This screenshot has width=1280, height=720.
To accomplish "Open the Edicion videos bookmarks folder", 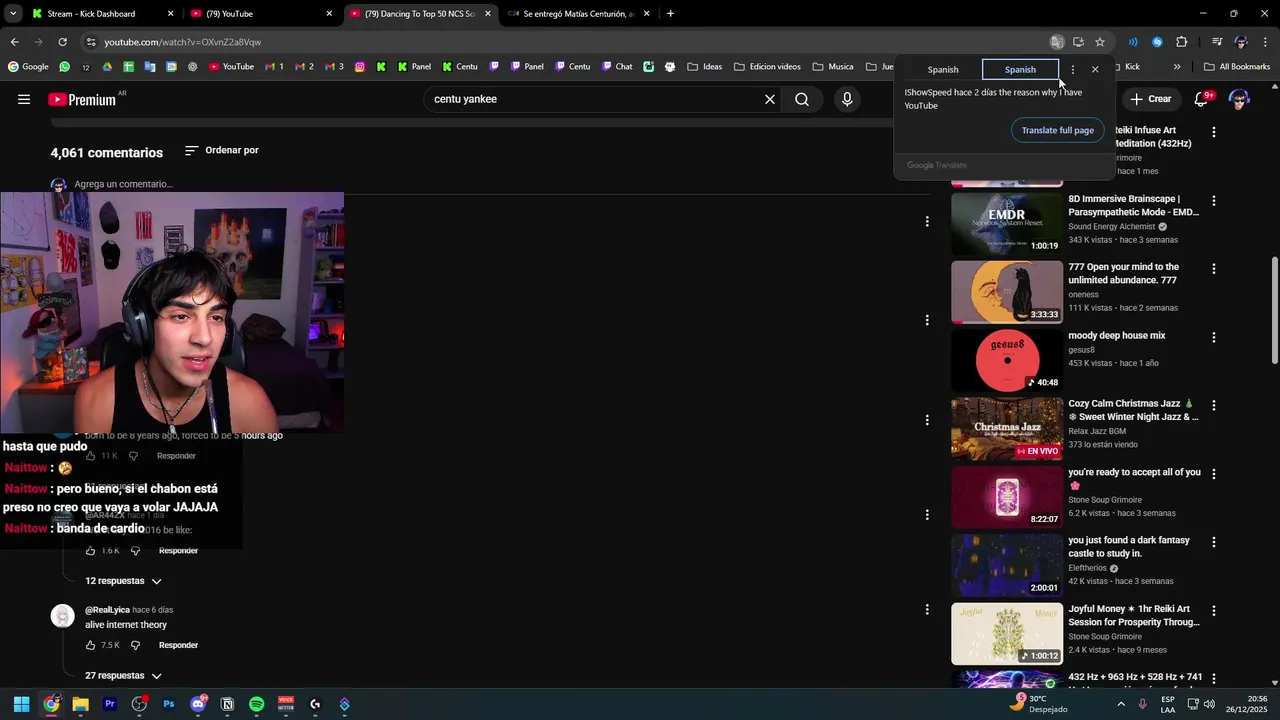I will pyautogui.click(x=767, y=67).
